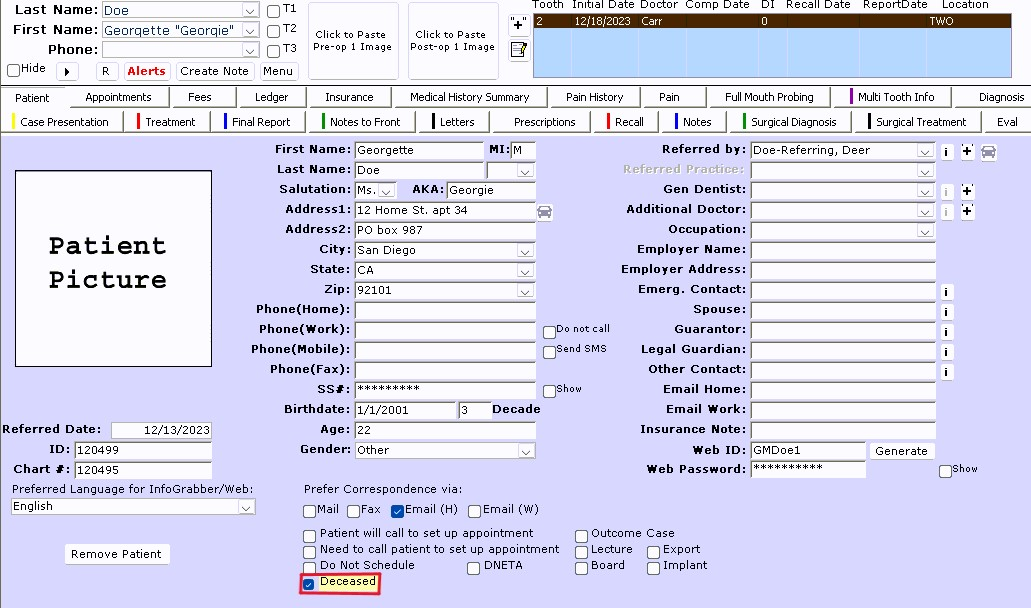Click the Remove Patient button
The image size is (1031, 608).
pos(116,554)
